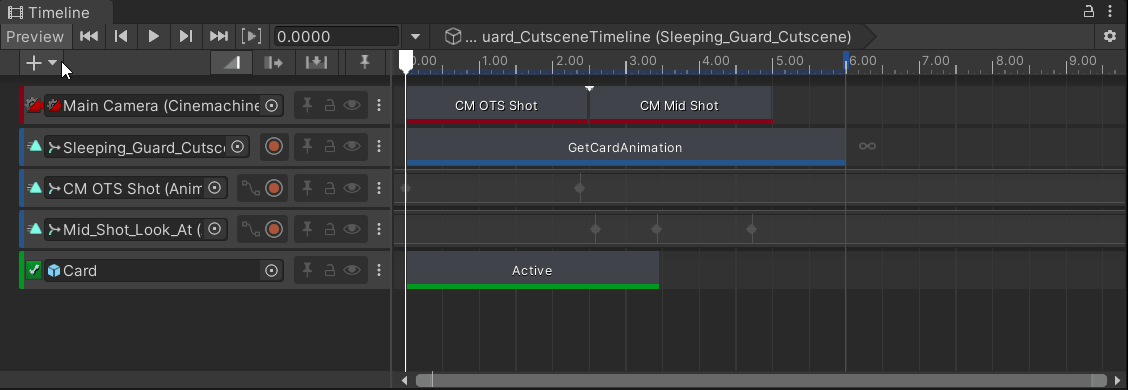Open the dropdown beside the time field
The width and height of the screenshot is (1128, 390).
(415, 36)
